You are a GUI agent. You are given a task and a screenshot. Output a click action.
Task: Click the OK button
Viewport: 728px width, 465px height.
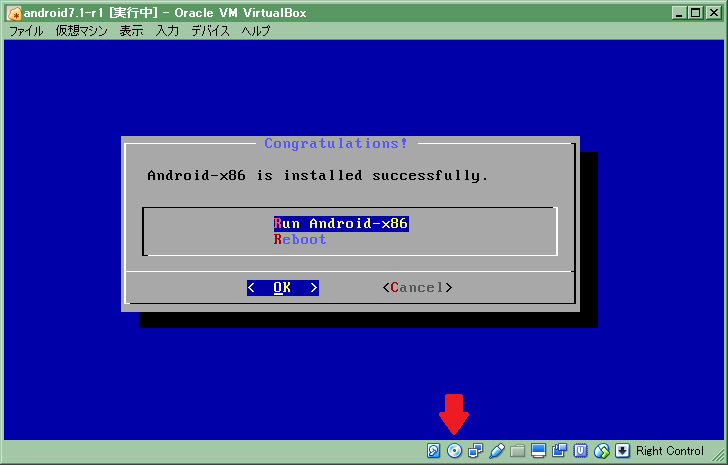click(283, 288)
